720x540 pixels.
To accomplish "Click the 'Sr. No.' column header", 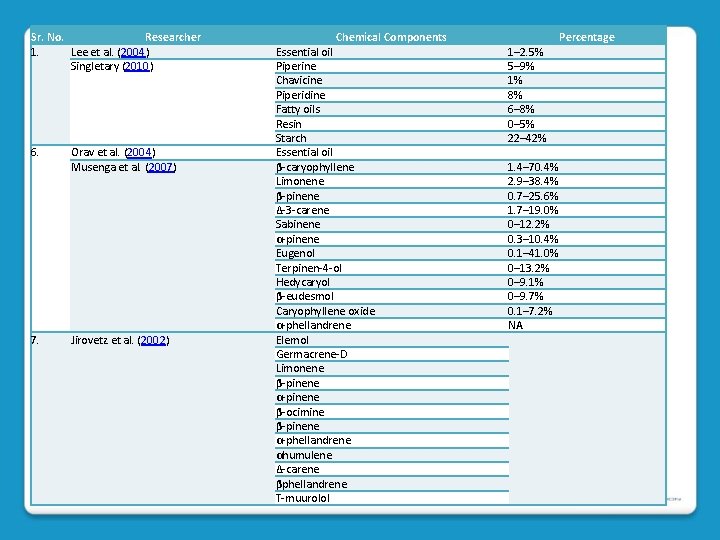I will 47,37.
